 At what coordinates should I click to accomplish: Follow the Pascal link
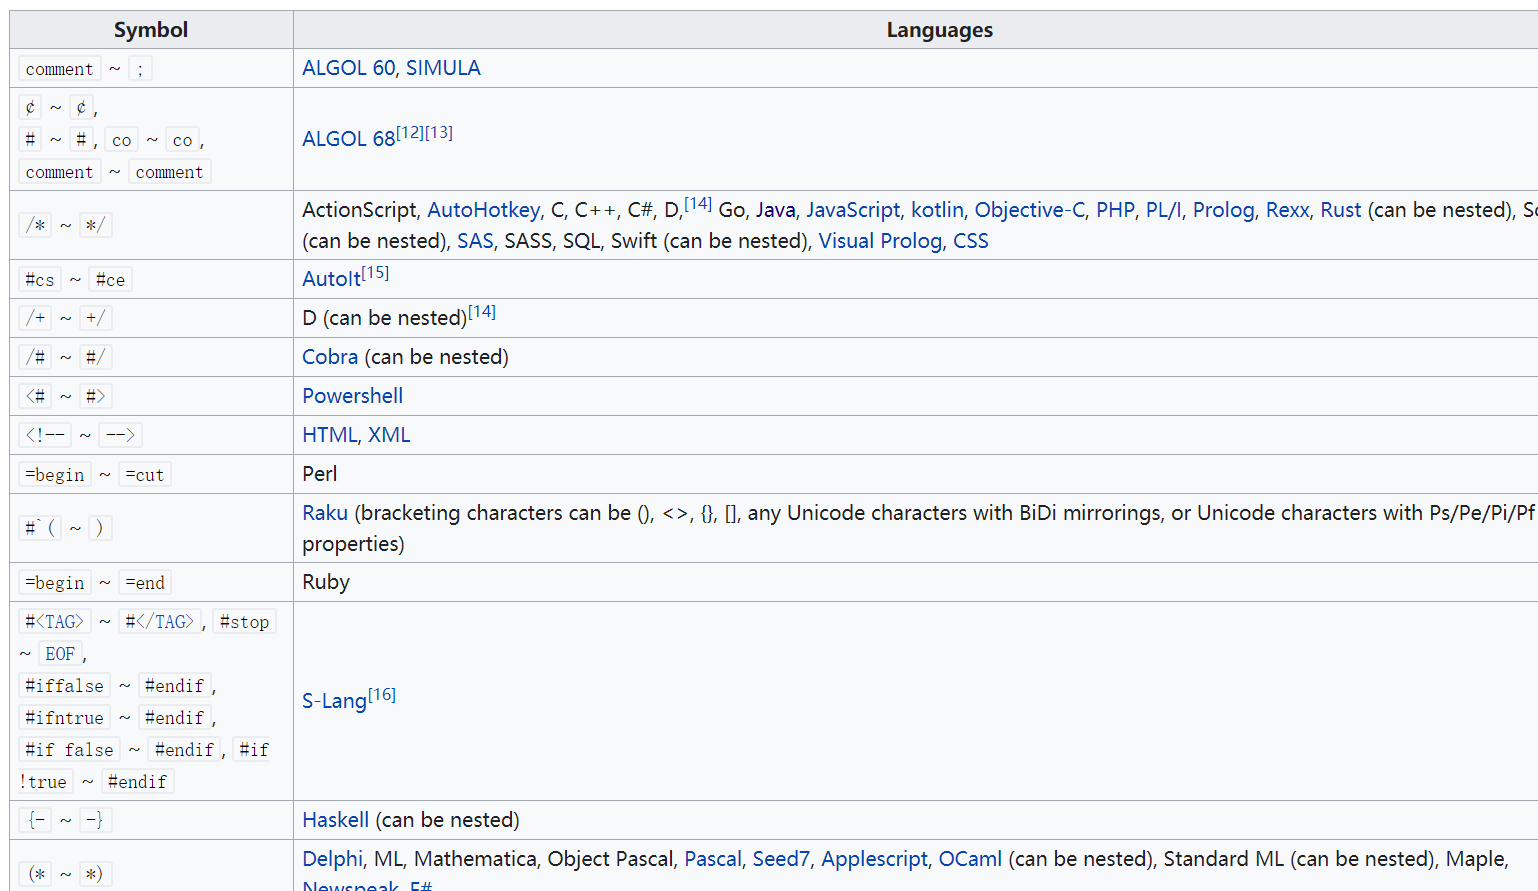pos(713,859)
